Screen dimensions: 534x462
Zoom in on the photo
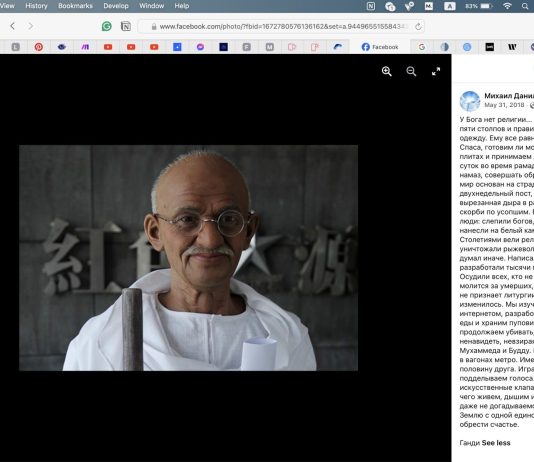pyautogui.click(x=387, y=71)
